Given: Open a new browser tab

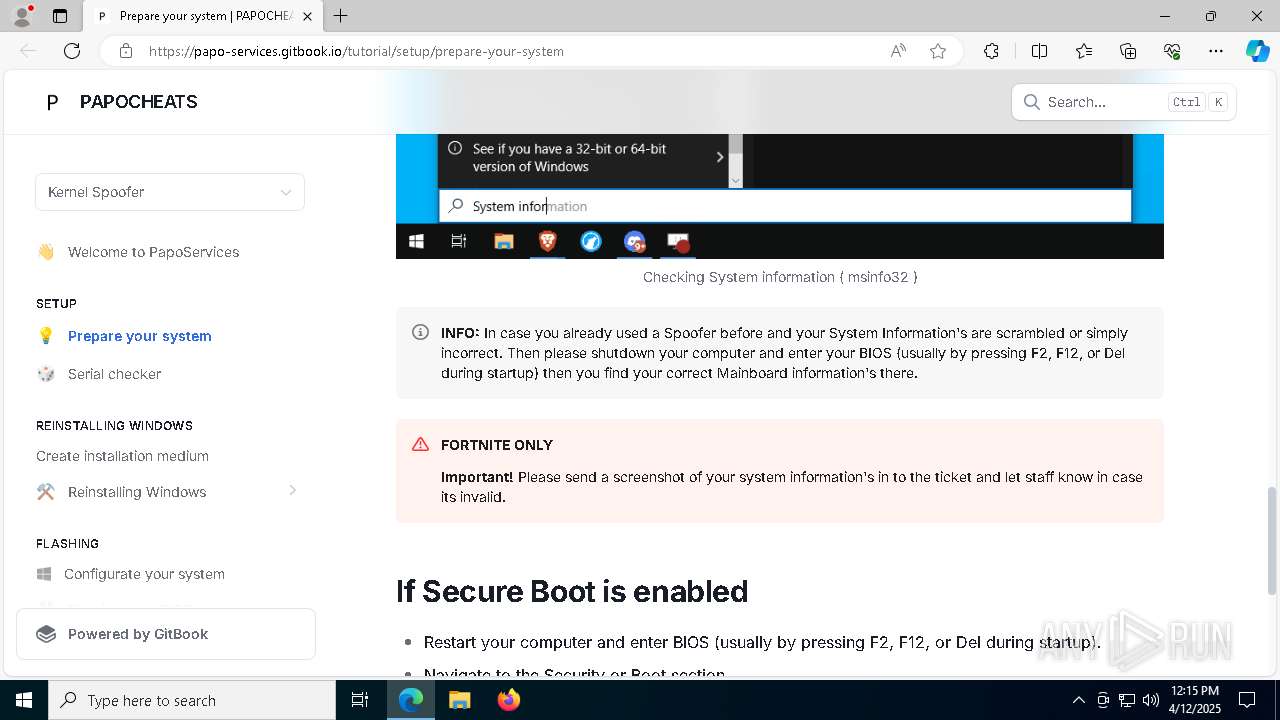Looking at the screenshot, I should tap(341, 16).
